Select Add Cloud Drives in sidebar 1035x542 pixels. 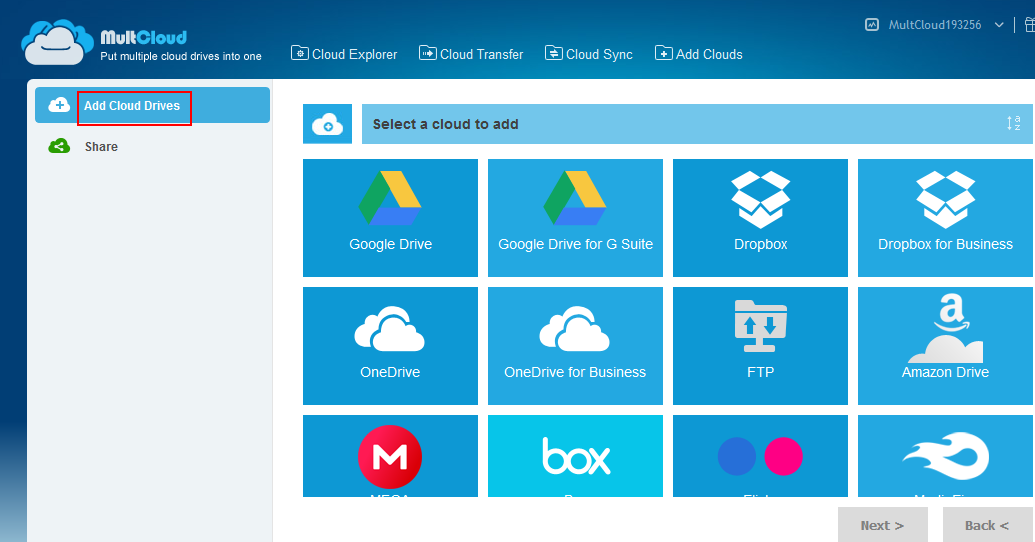pos(152,105)
